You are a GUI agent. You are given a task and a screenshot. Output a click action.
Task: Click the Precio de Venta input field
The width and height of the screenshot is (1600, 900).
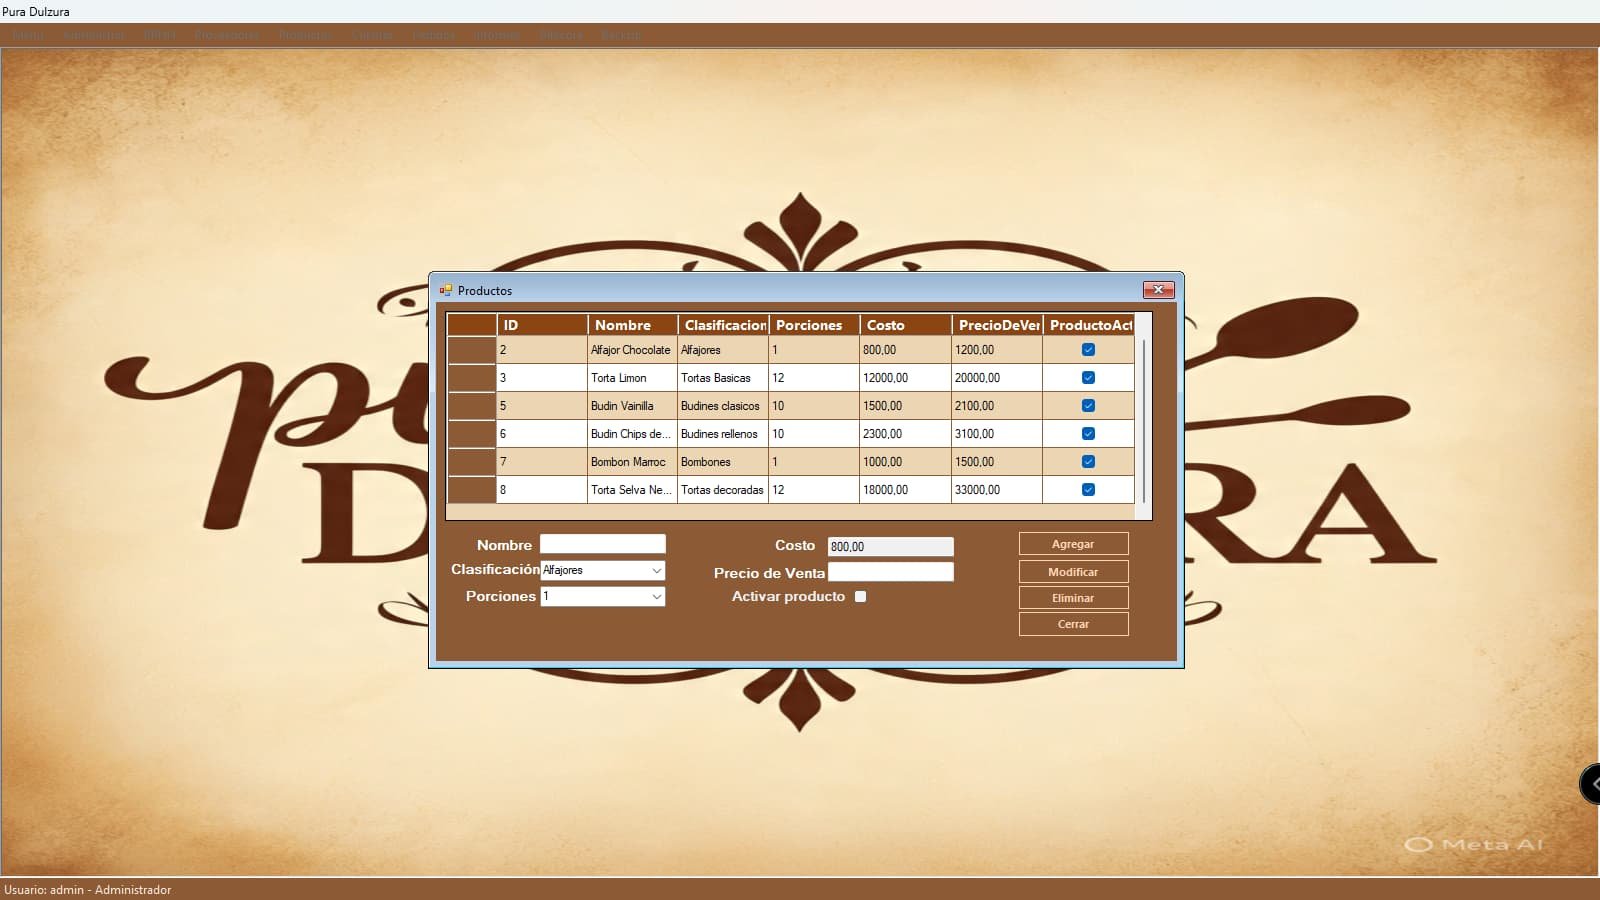tap(890, 572)
